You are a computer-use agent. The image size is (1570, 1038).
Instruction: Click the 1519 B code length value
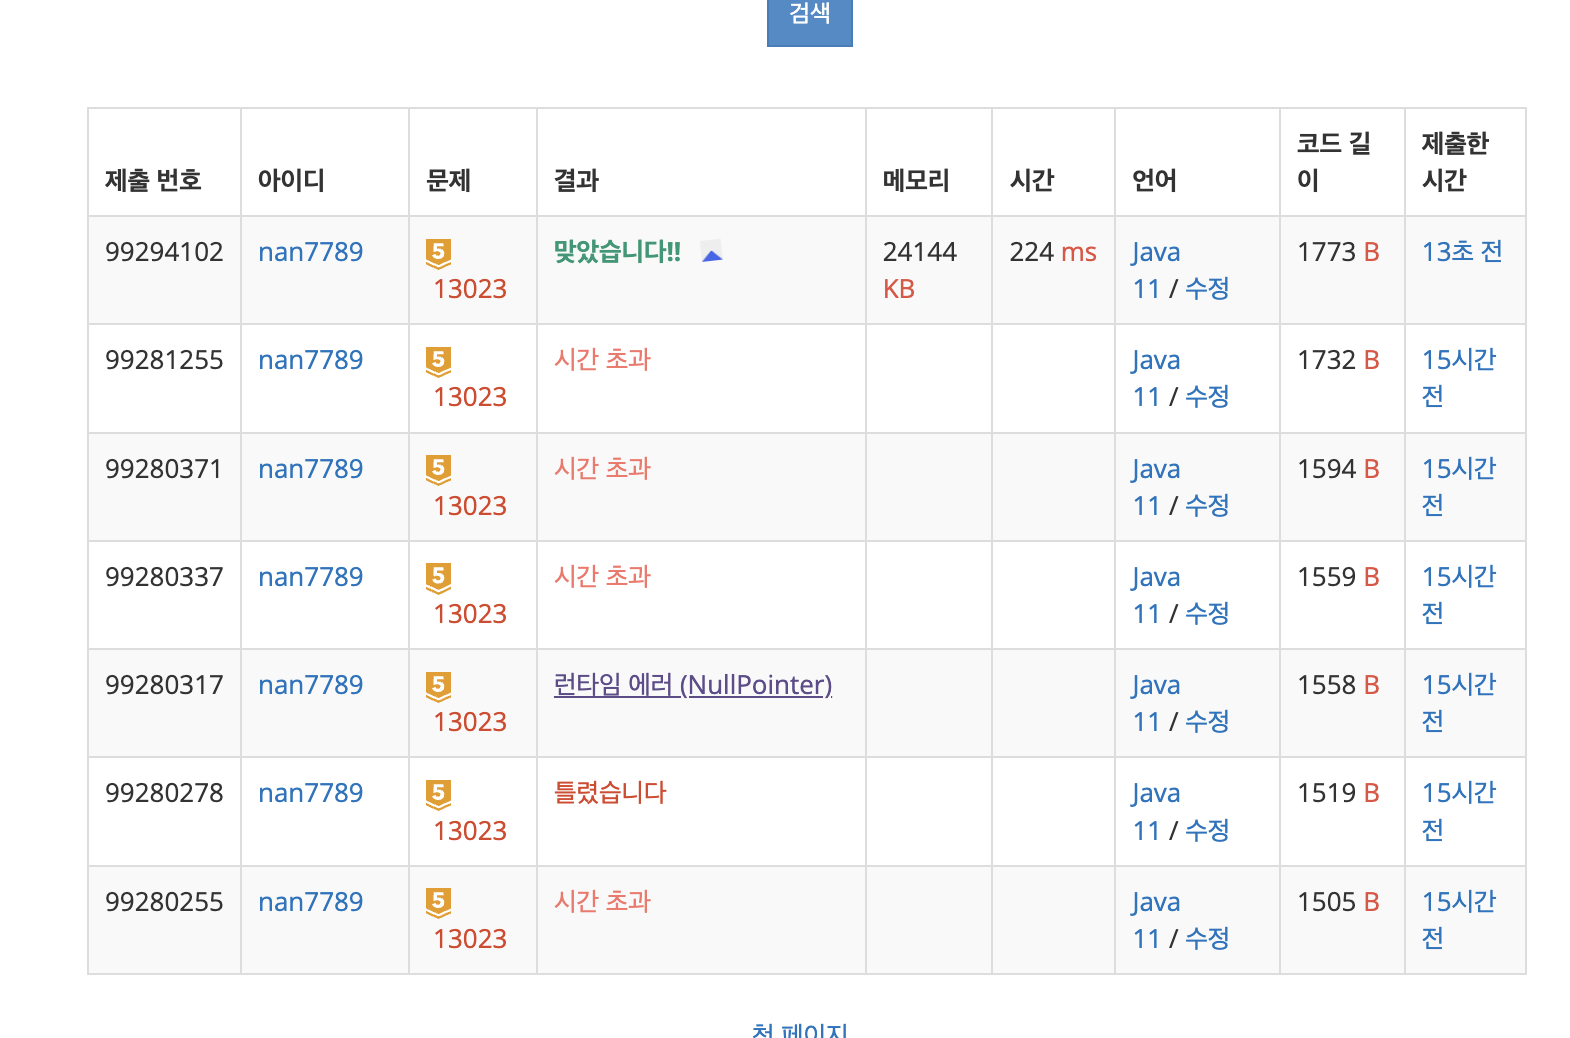pyautogui.click(x=1338, y=793)
